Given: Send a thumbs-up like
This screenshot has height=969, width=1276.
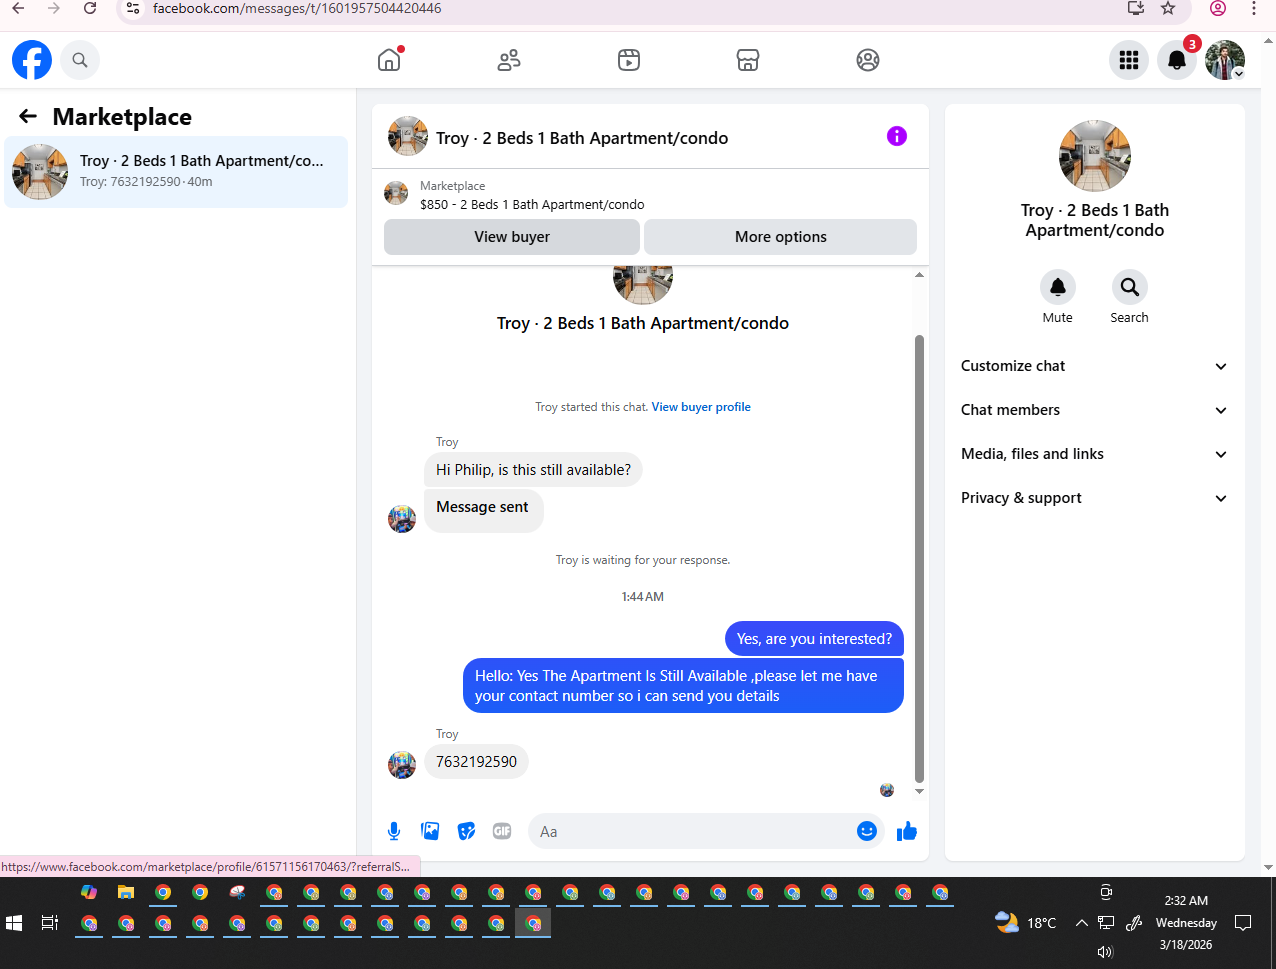Looking at the screenshot, I should coord(907,831).
